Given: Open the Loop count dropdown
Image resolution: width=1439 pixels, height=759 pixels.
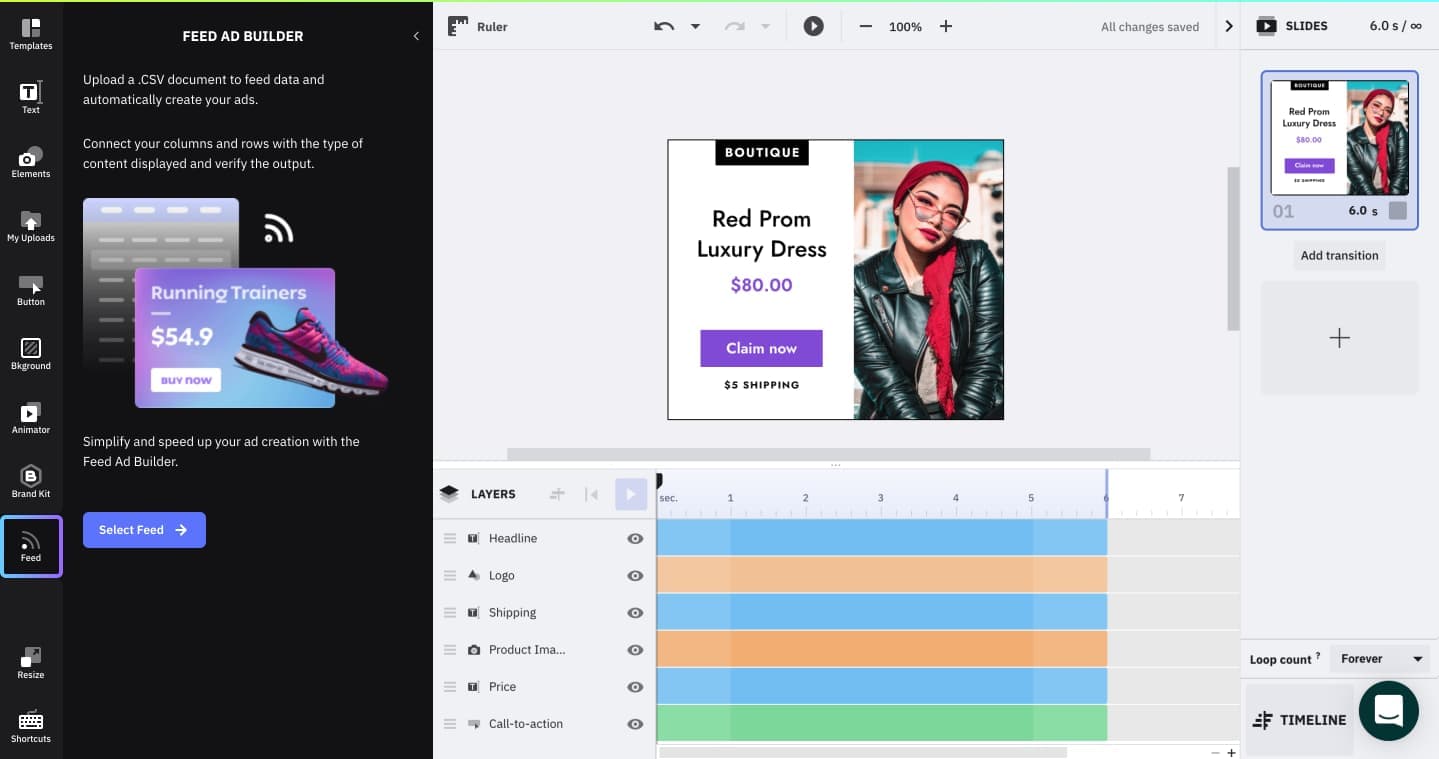Looking at the screenshot, I should click(x=1381, y=658).
